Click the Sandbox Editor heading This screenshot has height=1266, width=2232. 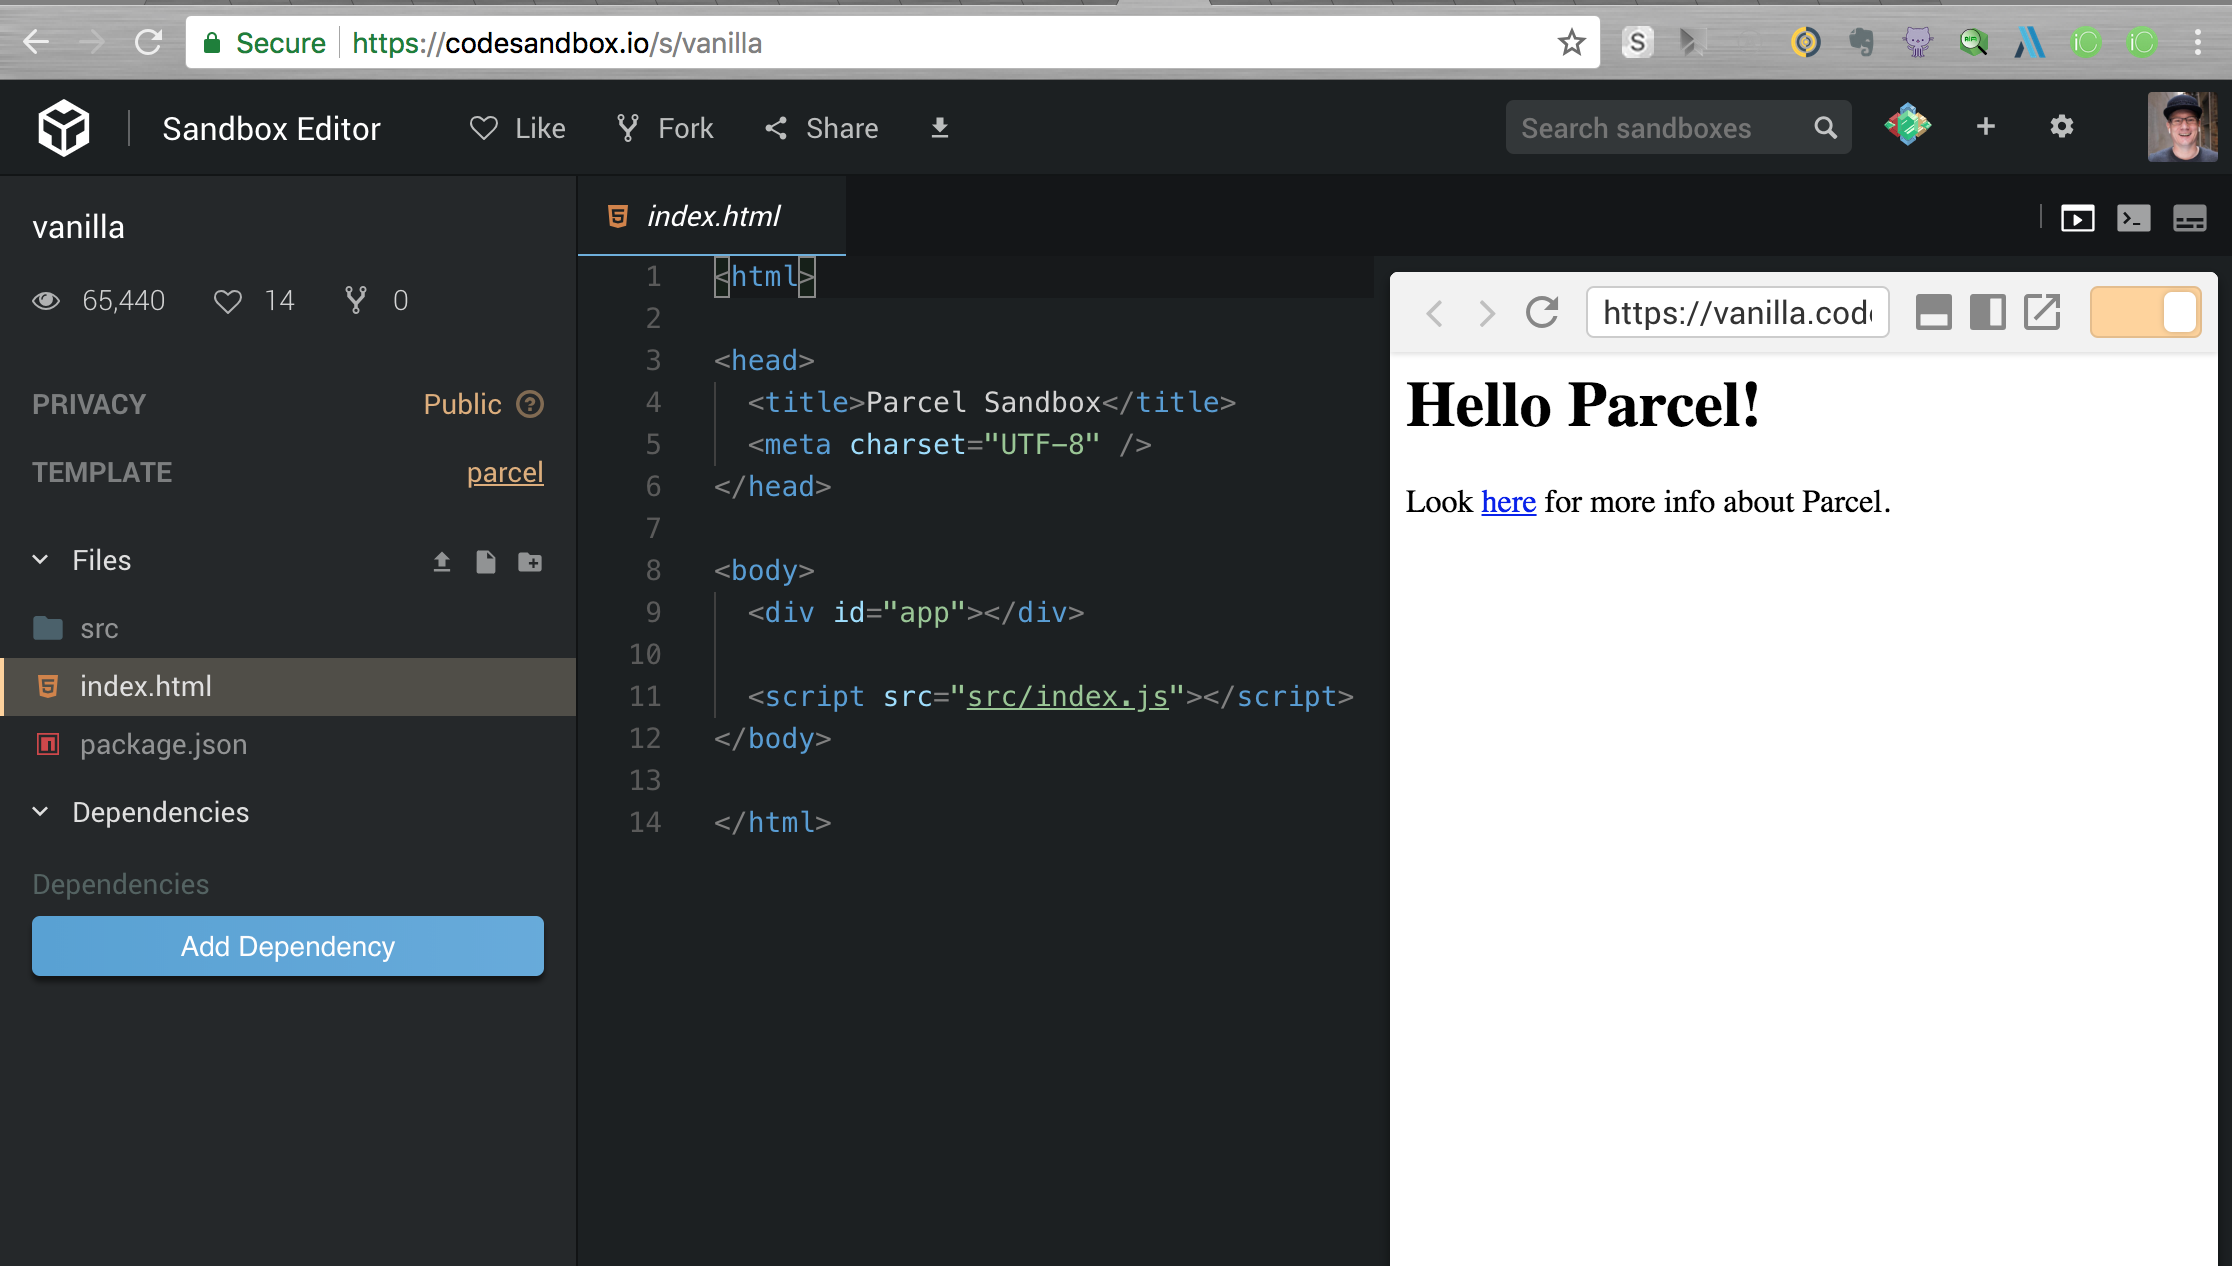(x=271, y=129)
